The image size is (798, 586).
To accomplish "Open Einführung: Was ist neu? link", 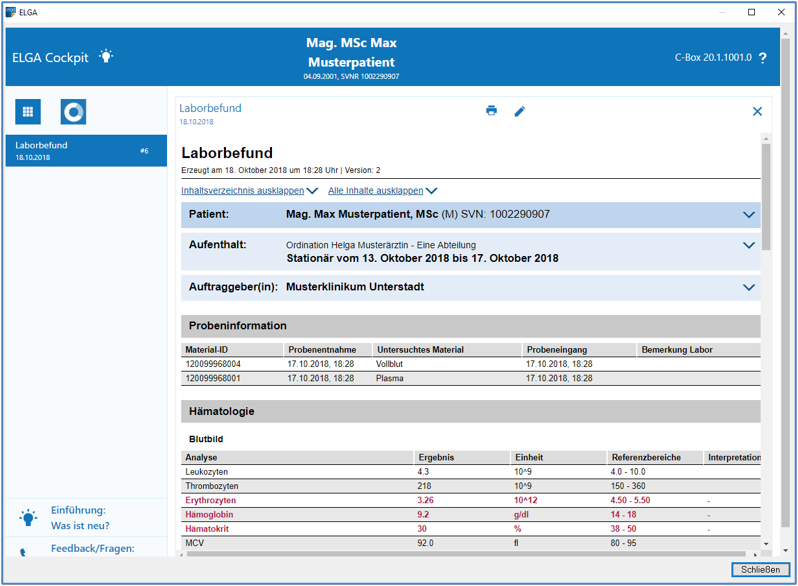I will pyautogui.click(x=80, y=518).
